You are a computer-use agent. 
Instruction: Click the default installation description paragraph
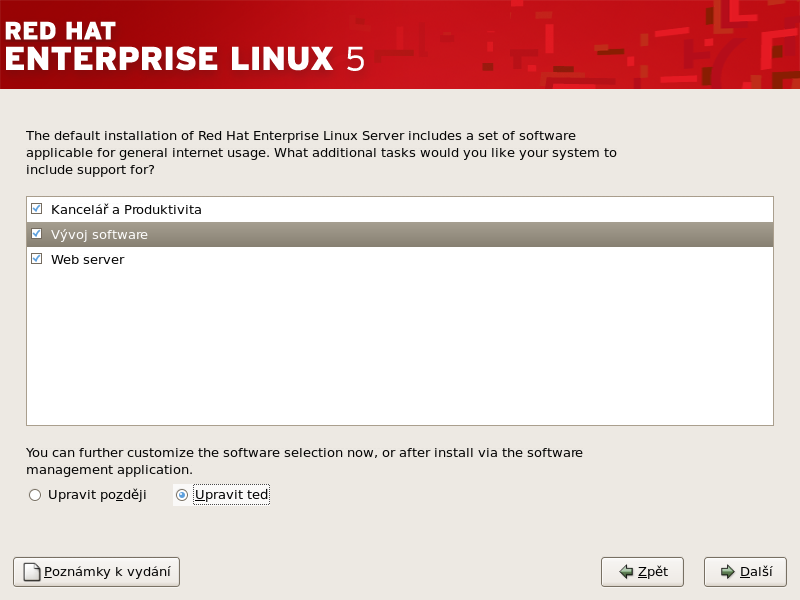320,152
